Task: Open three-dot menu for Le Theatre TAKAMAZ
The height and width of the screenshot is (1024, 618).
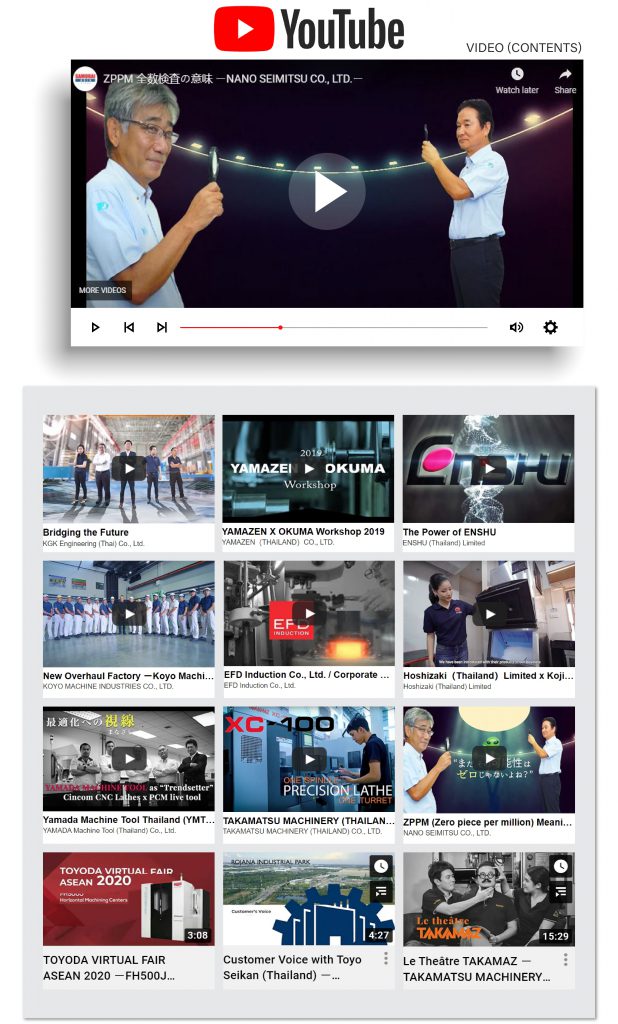Action: click(566, 959)
